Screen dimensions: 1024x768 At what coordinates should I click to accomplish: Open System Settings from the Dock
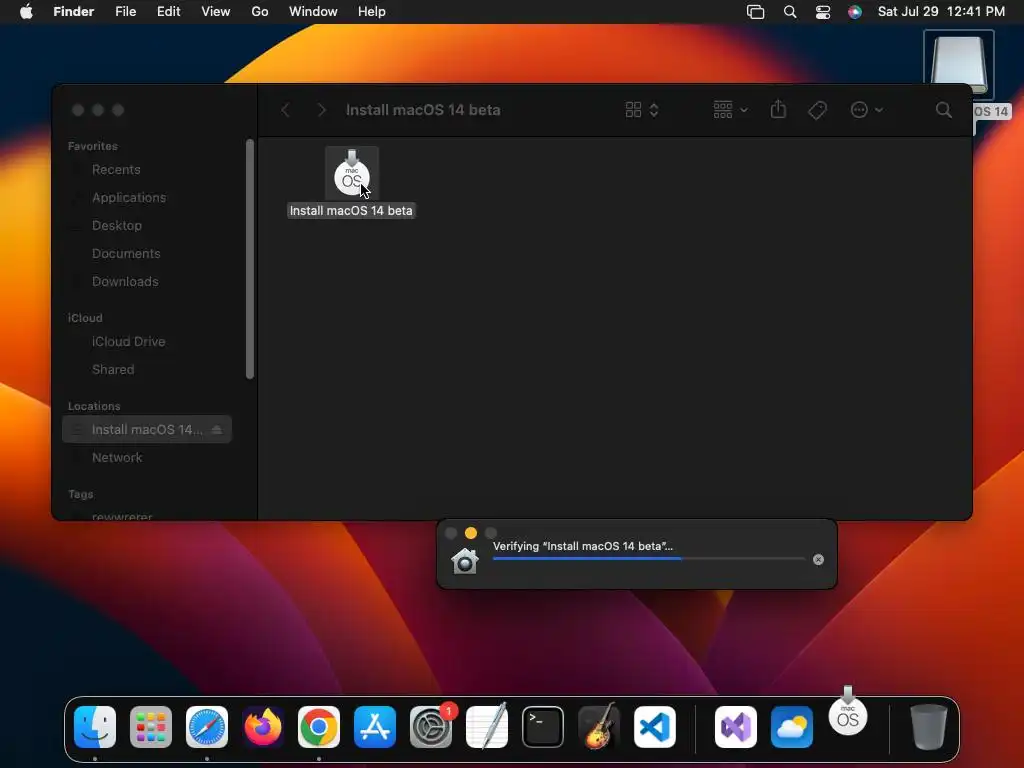[431, 727]
